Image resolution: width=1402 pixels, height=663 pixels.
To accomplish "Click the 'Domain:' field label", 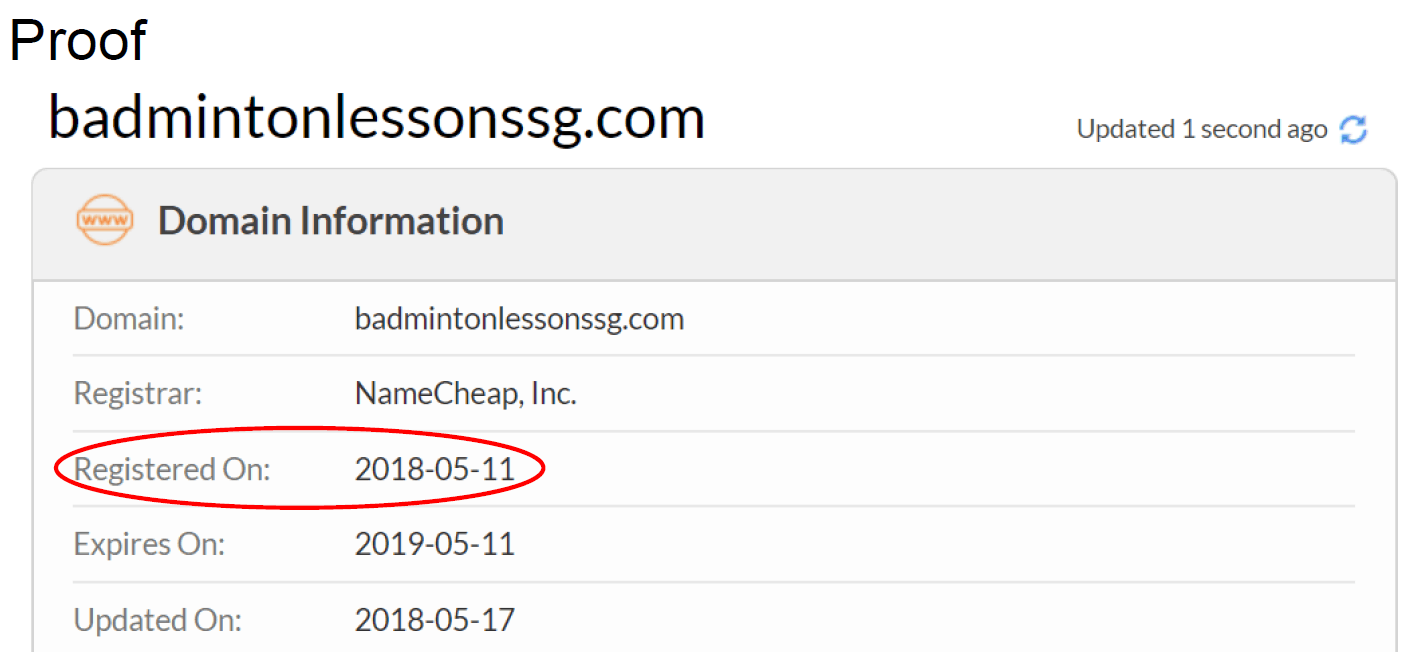I will [130, 319].
